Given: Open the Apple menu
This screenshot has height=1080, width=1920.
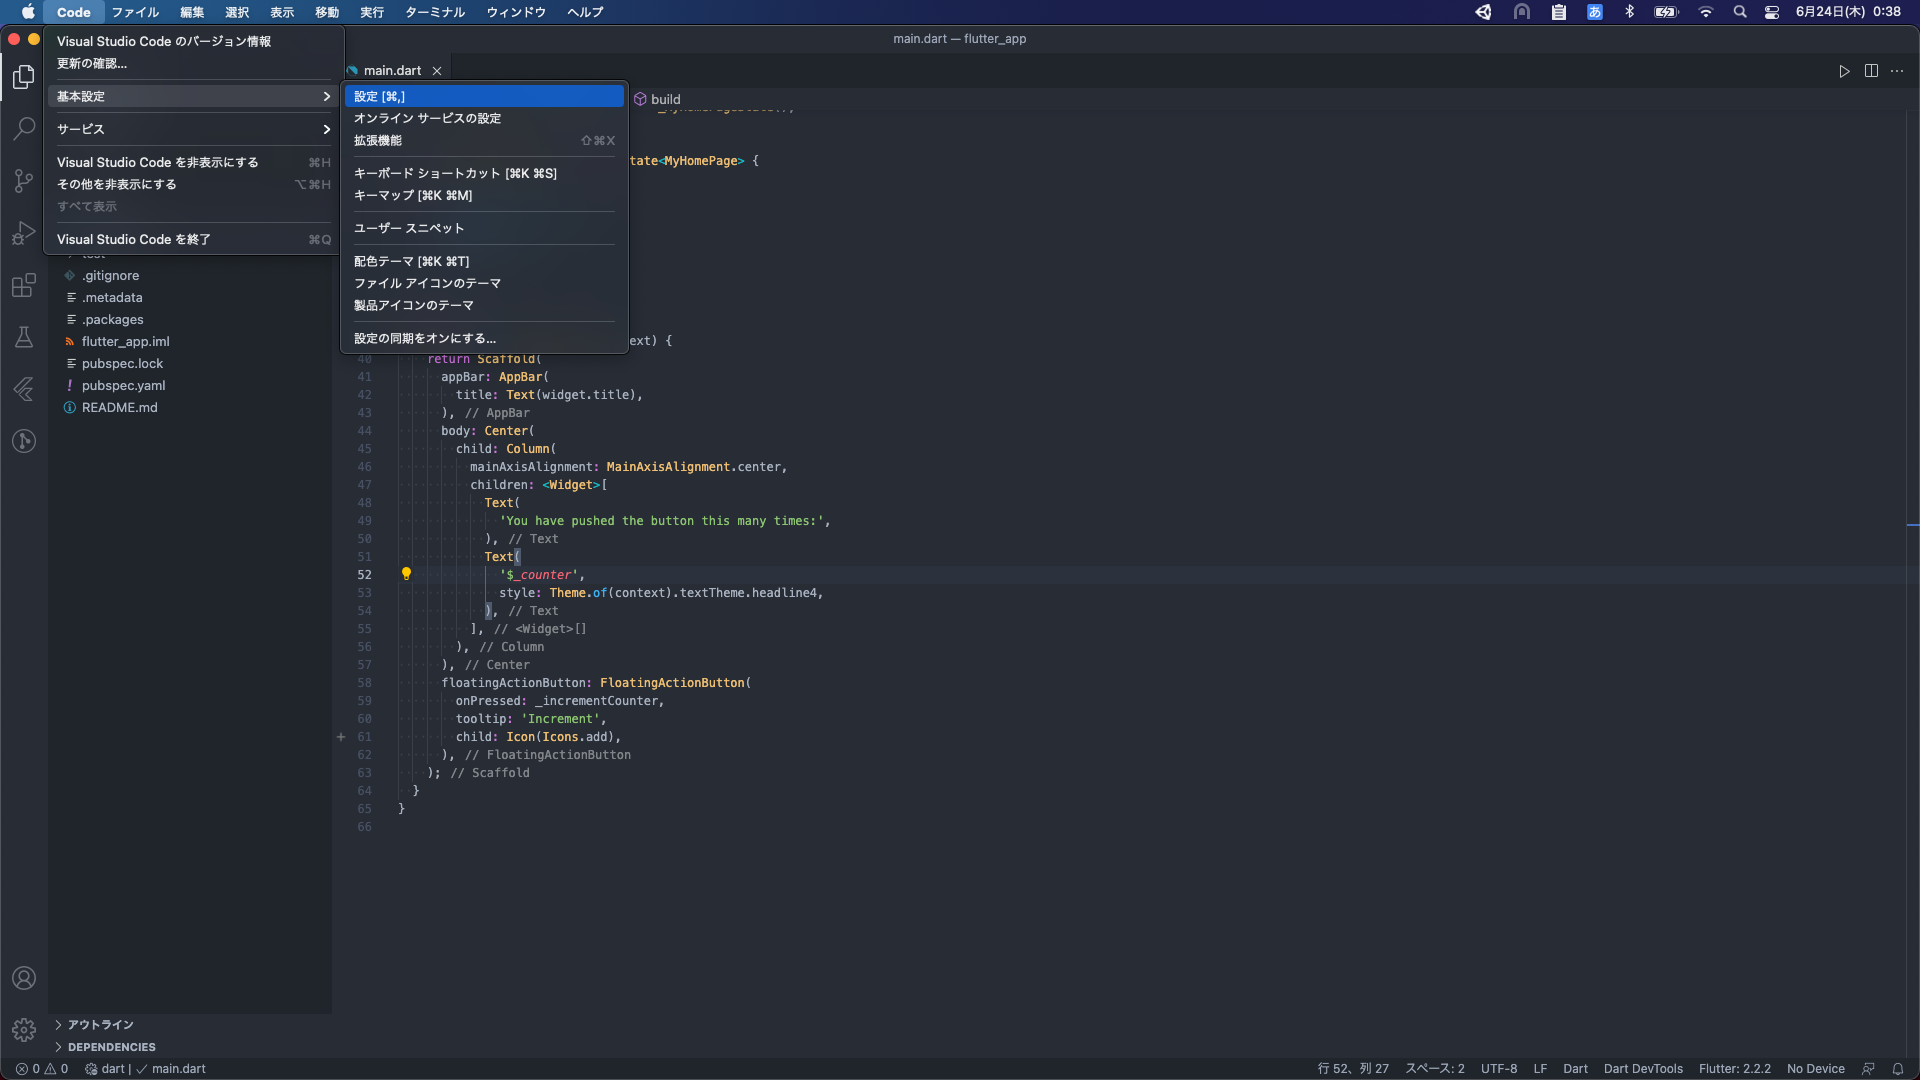Looking at the screenshot, I should click(x=28, y=12).
